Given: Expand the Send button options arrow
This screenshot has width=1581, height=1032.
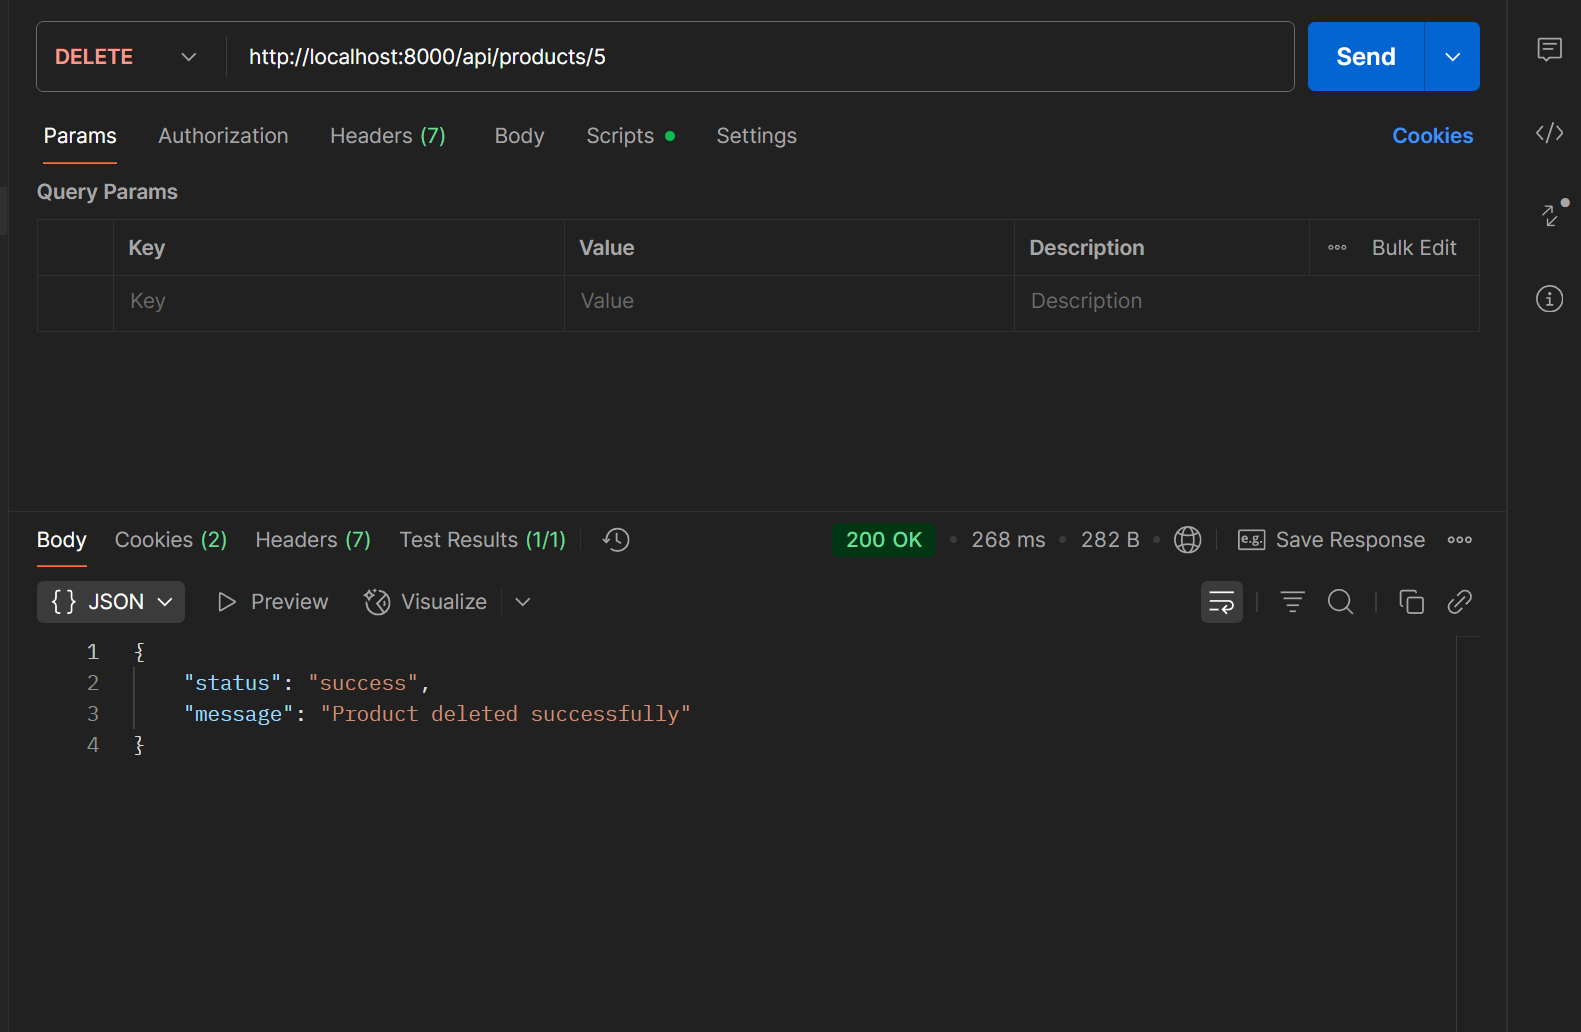Looking at the screenshot, I should (x=1452, y=57).
